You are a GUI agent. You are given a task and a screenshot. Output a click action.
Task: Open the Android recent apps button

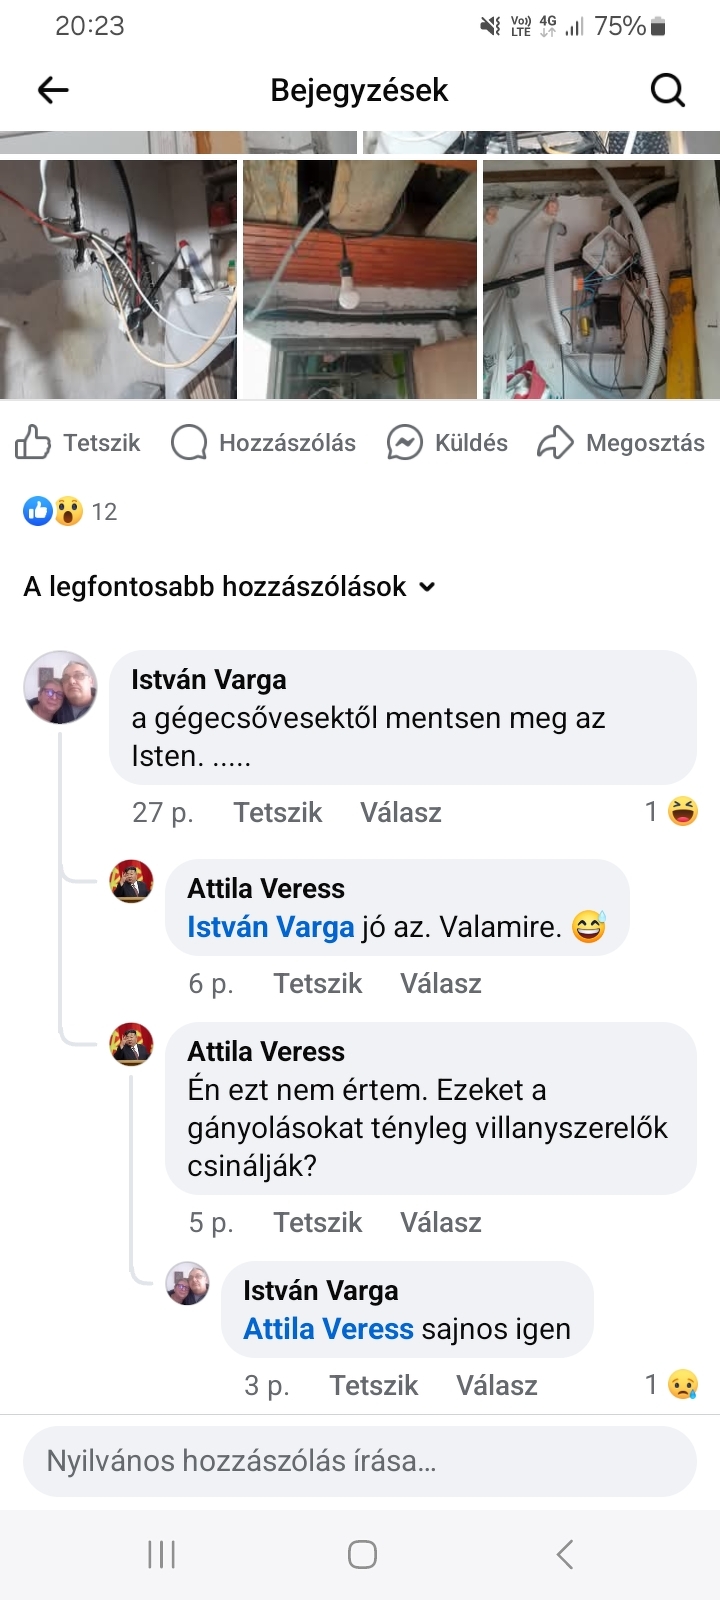click(161, 1554)
